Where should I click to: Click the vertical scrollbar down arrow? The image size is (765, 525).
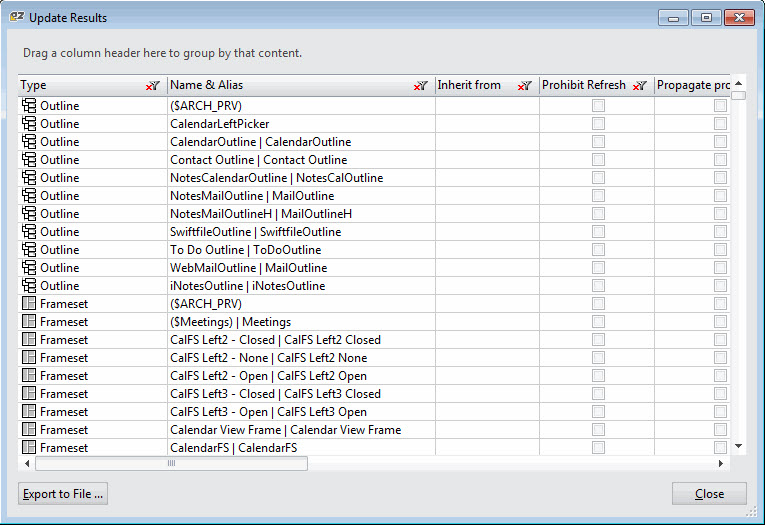coord(739,447)
